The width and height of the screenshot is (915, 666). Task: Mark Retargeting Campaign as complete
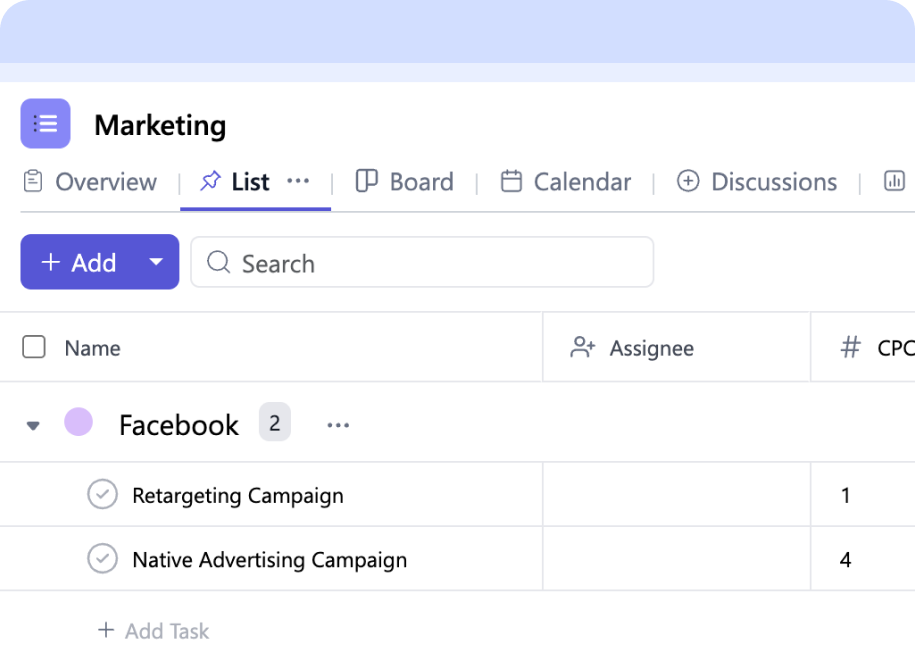pos(102,495)
